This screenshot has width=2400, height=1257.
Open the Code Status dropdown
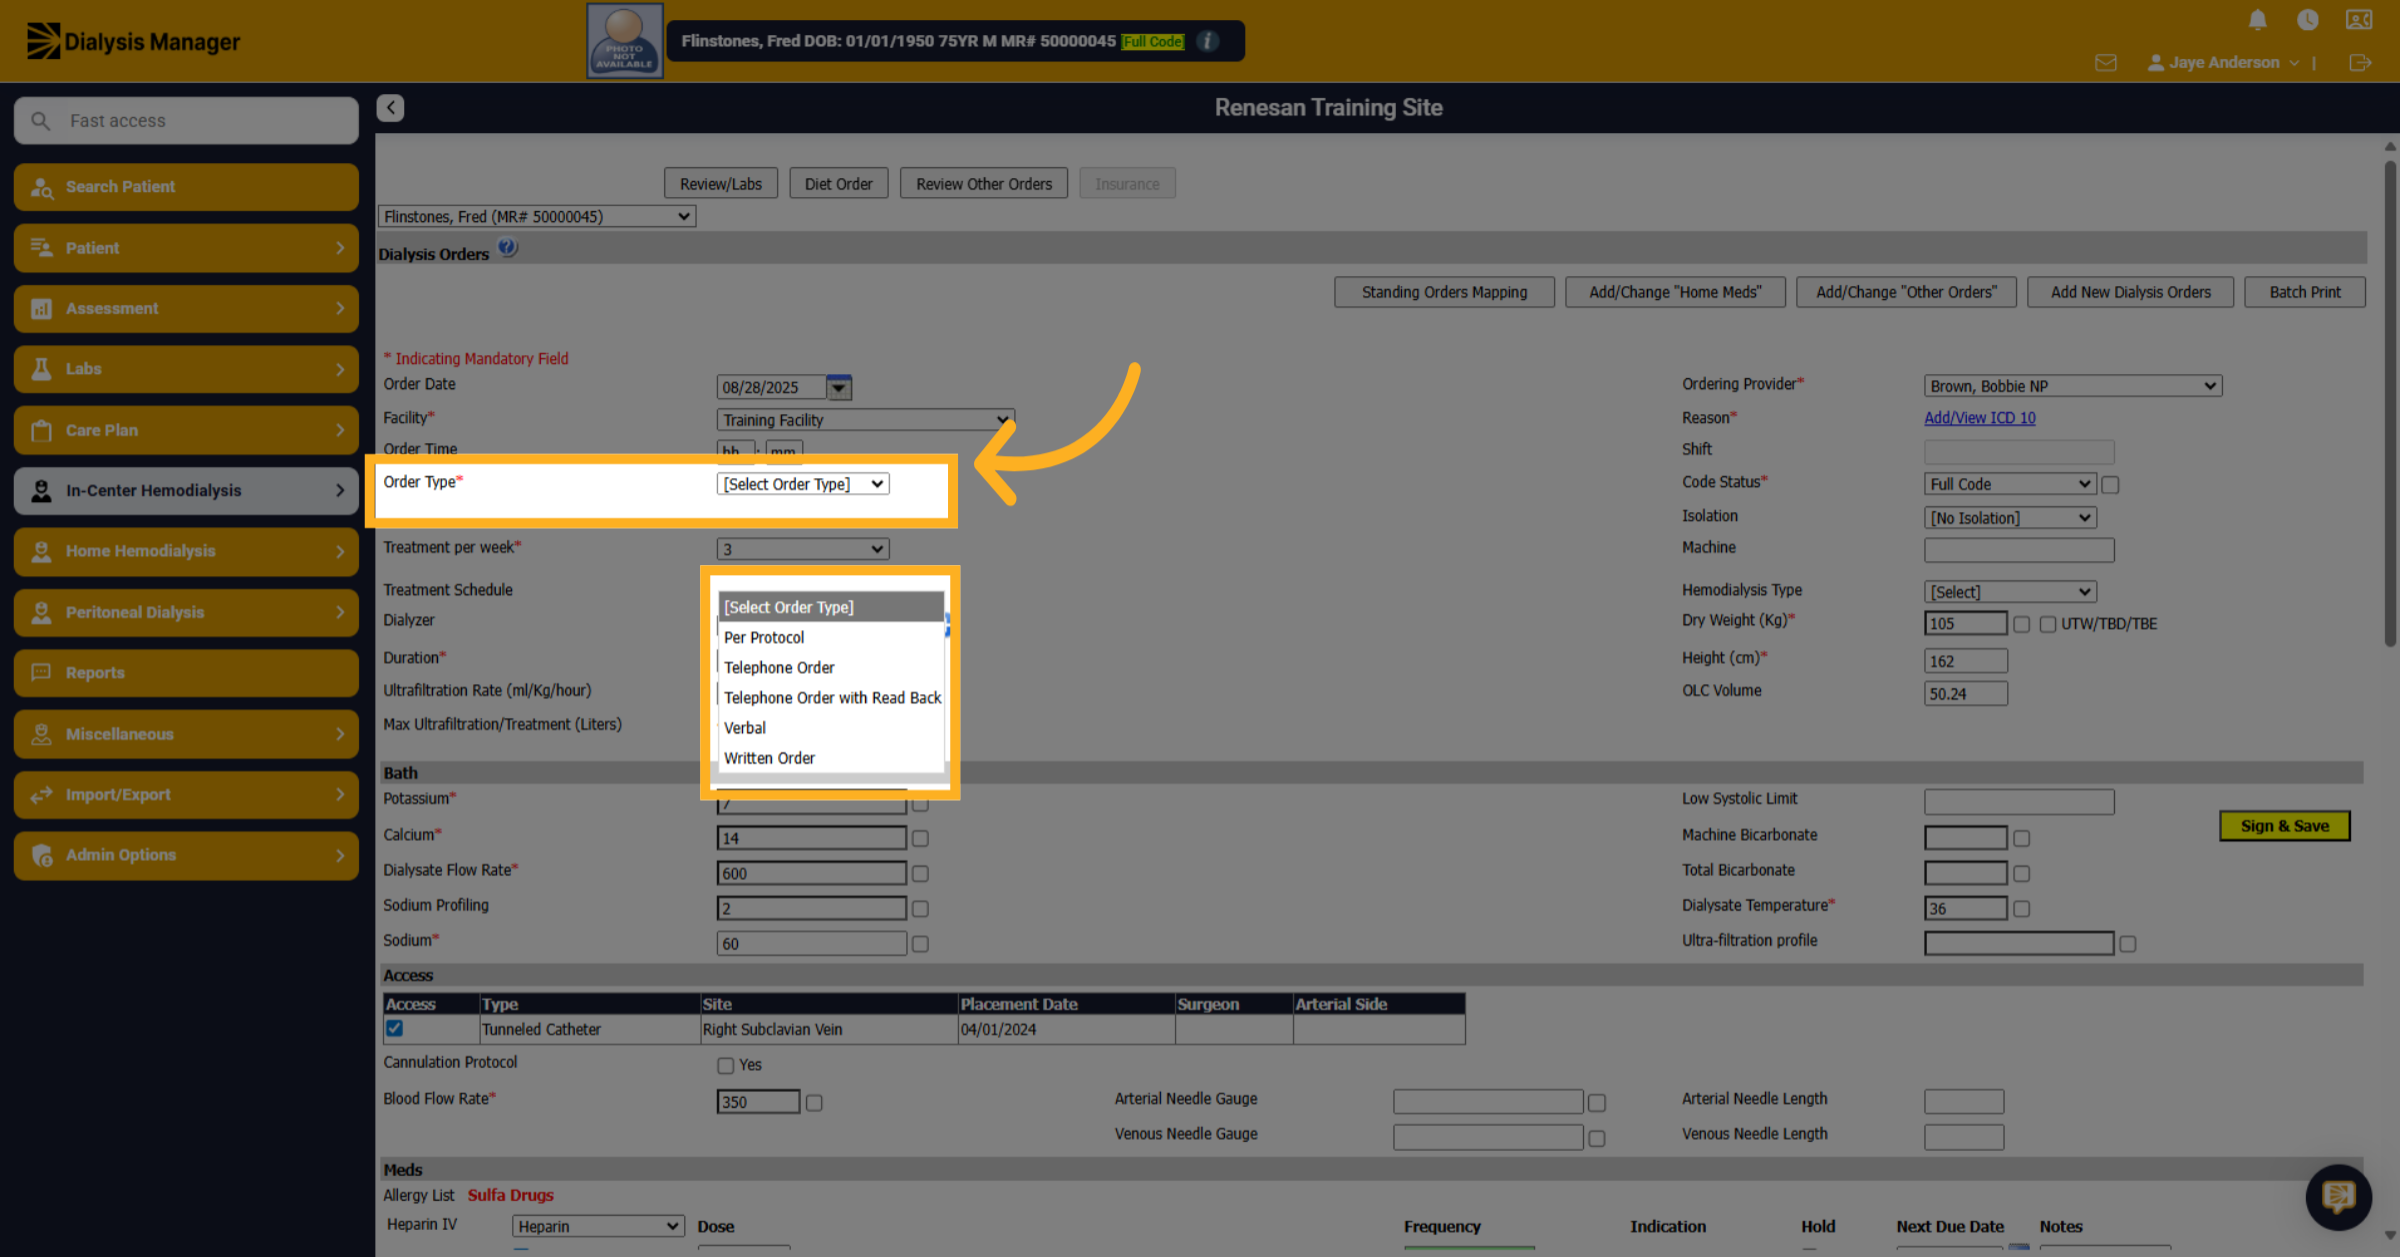(x=2009, y=484)
